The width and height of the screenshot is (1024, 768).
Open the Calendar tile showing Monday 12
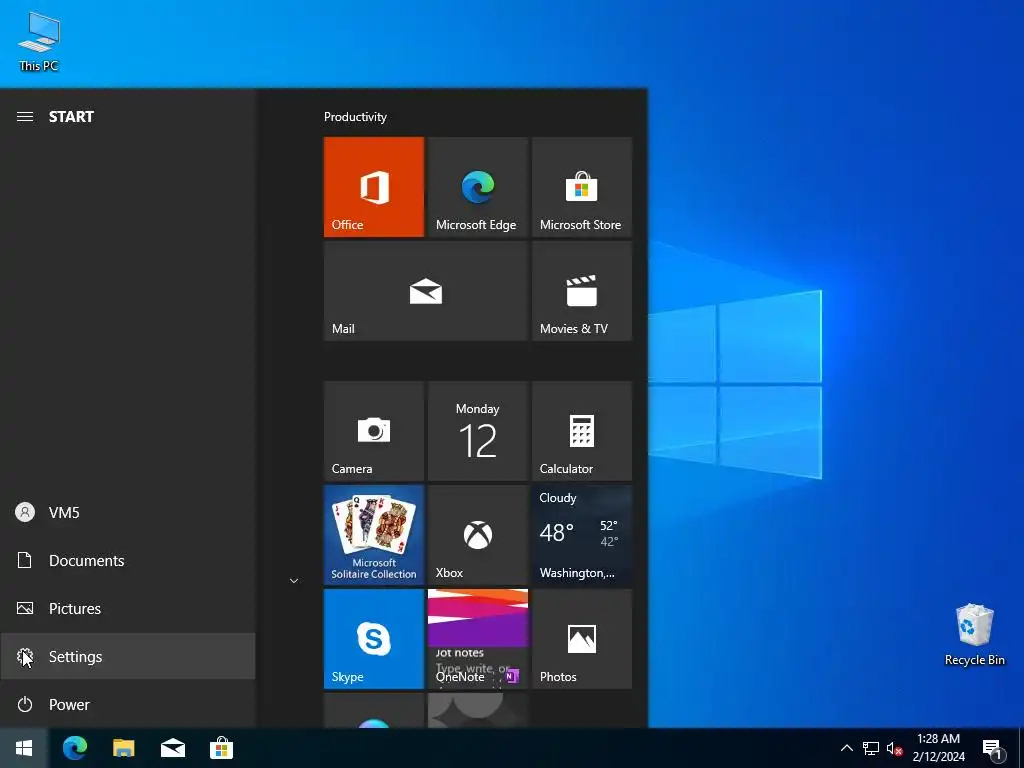coord(477,431)
